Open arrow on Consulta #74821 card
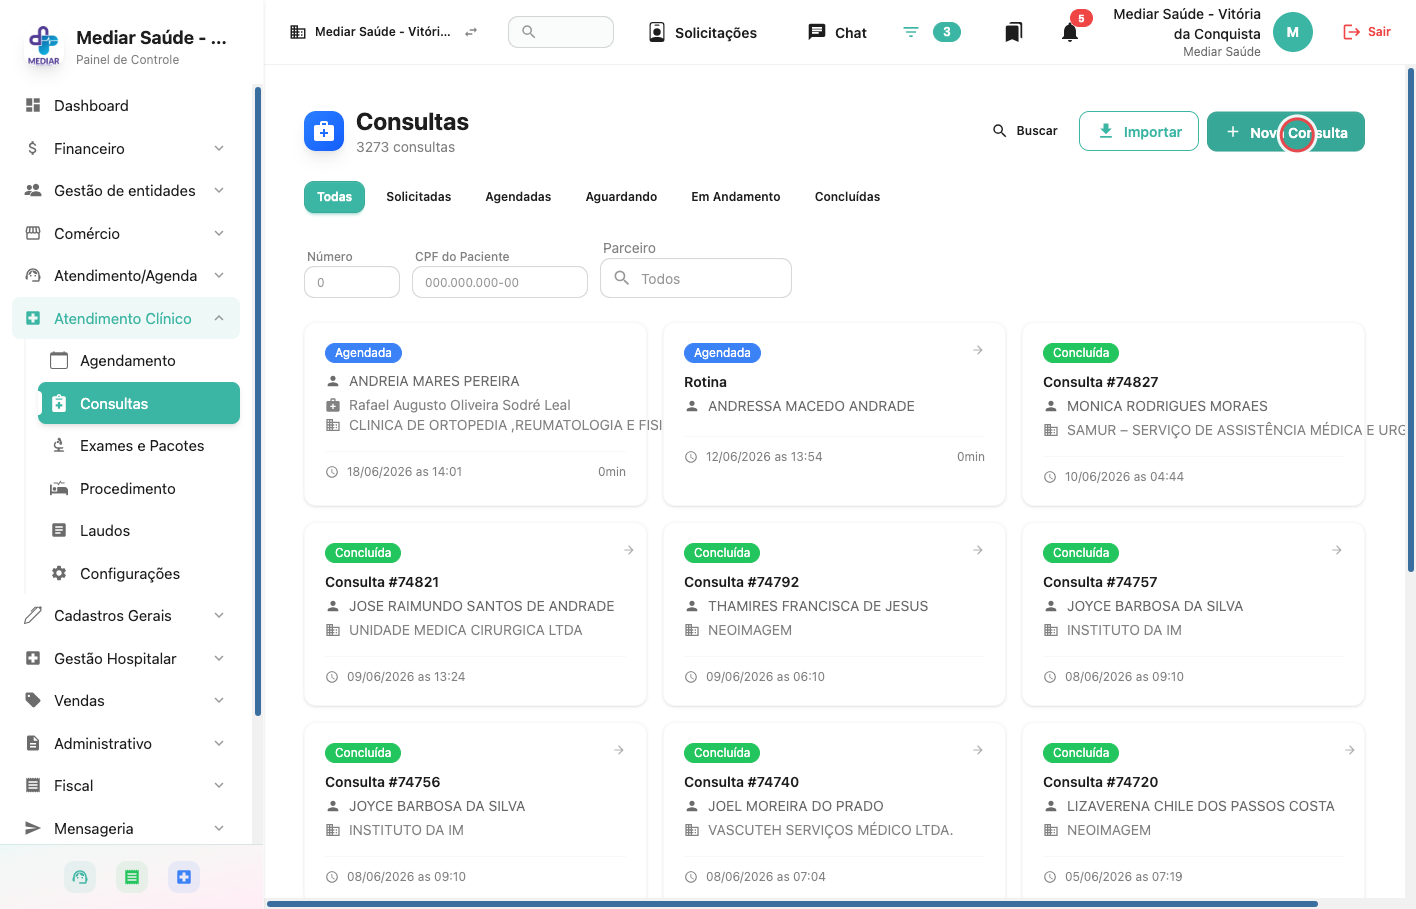Screen dimensions: 1416x909 pyautogui.click(x=629, y=550)
